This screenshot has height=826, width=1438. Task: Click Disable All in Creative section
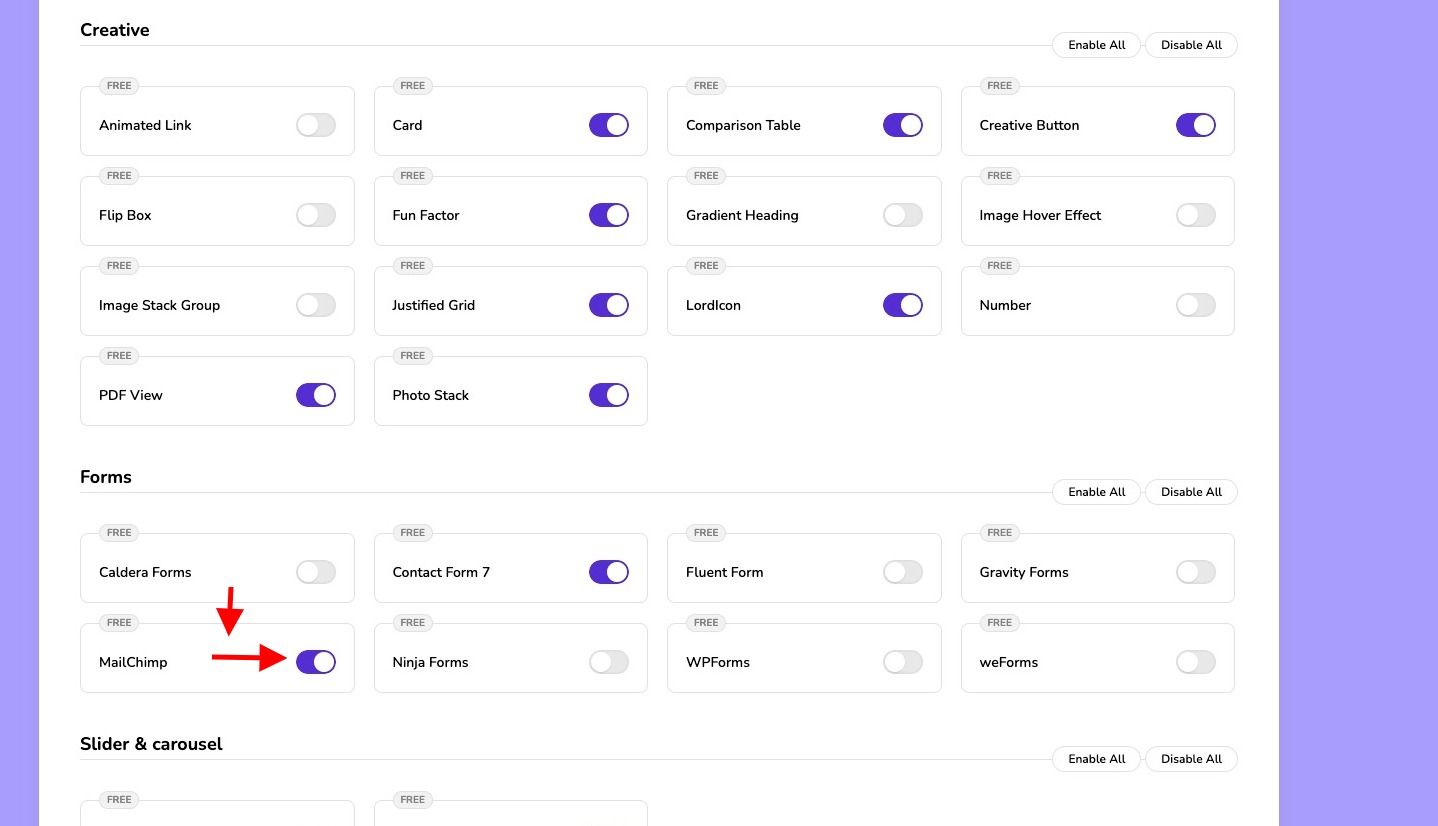tap(1191, 45)
